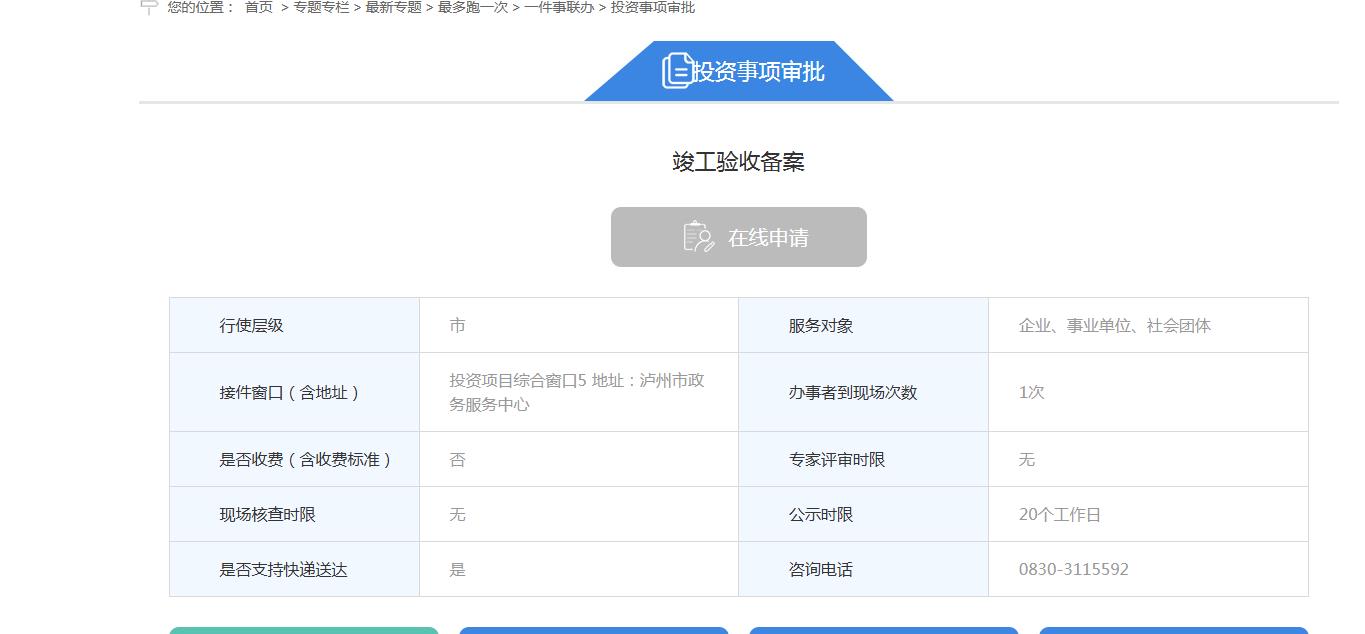Click the document icon in the blue header
1365x634 pixels.
coord(677,71)
